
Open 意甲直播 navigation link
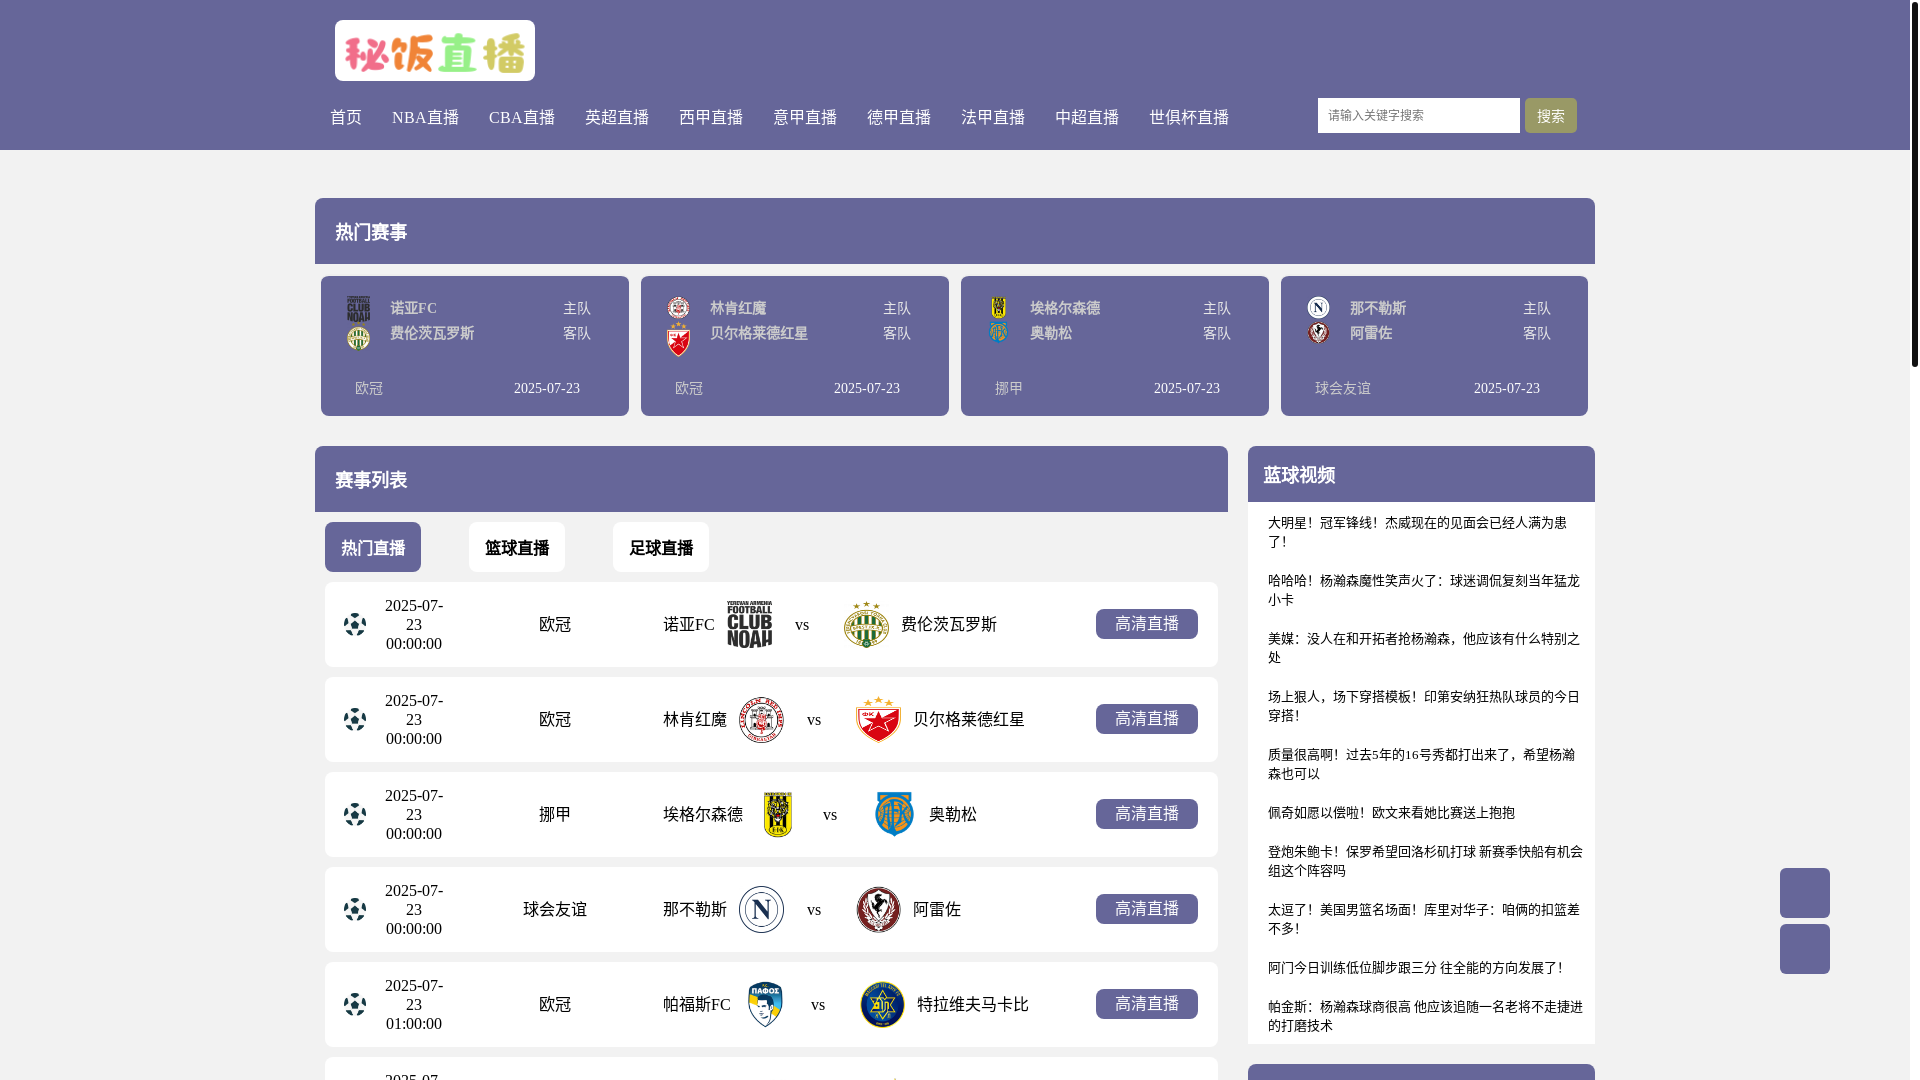pyautogui.click(x=805, y=117)
